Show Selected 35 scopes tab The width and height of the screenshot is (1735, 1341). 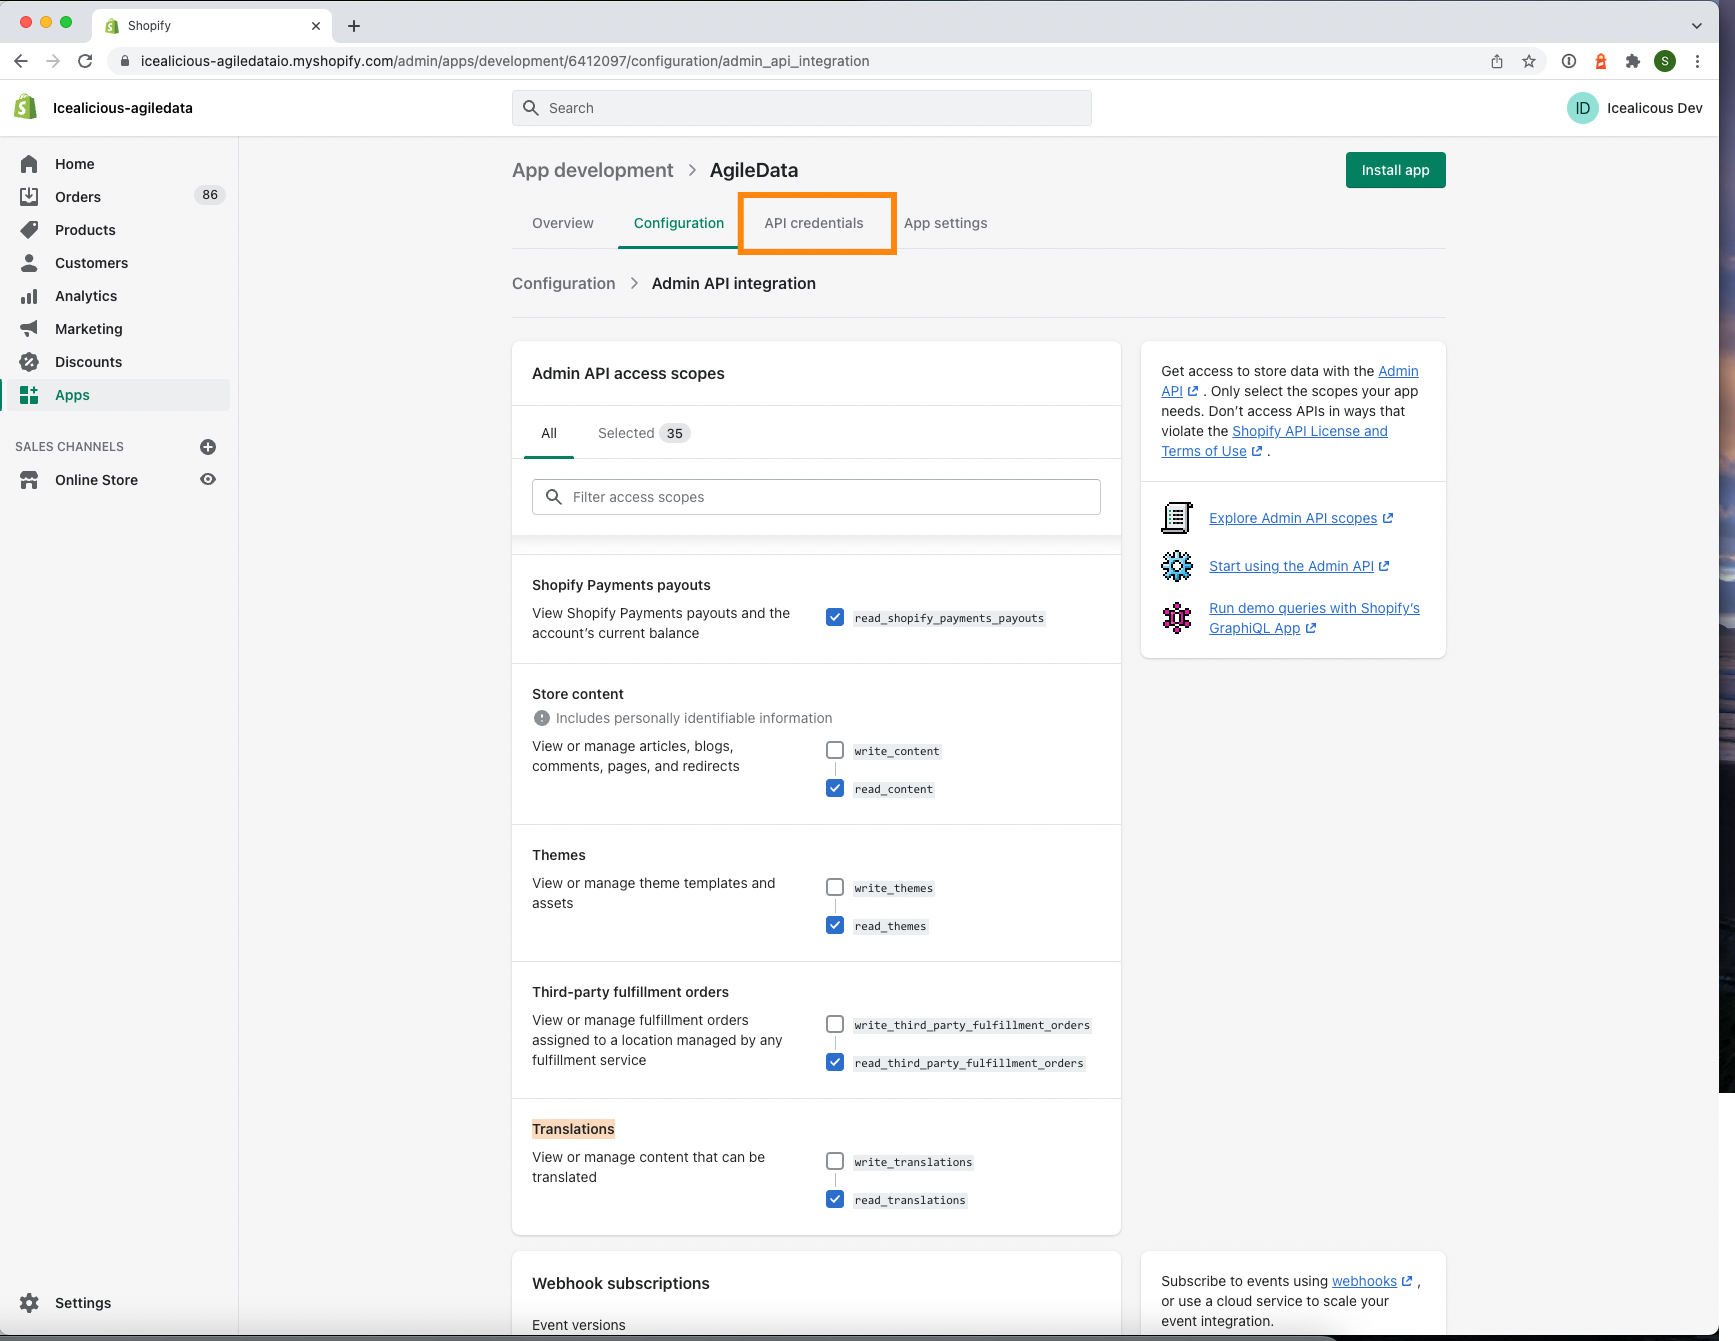click(643, 433)
